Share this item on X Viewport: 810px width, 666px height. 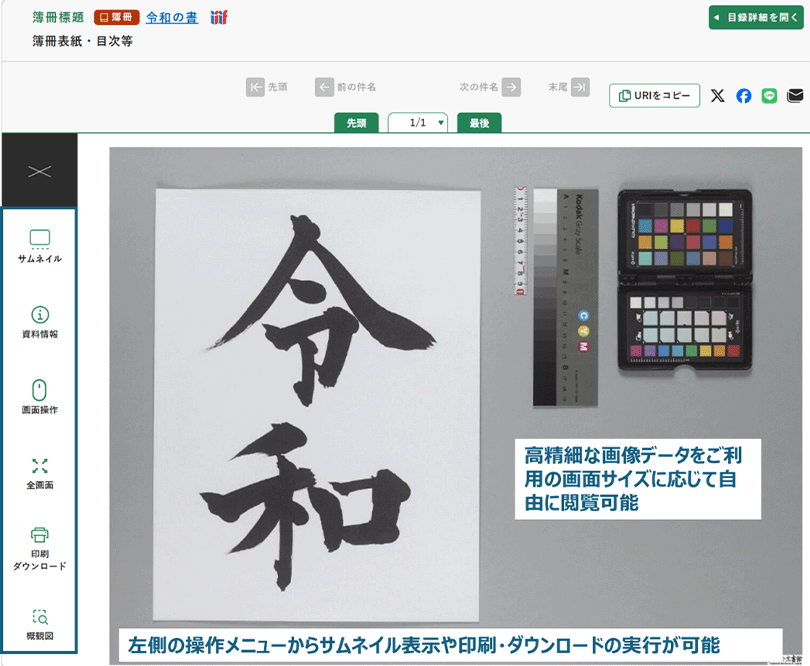tap(717, 96)
